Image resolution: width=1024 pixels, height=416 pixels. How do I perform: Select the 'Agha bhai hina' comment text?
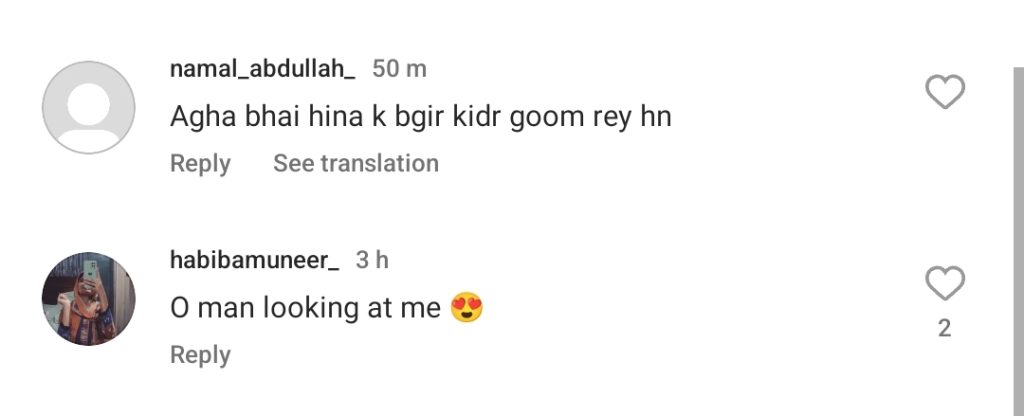click(420, 117)
